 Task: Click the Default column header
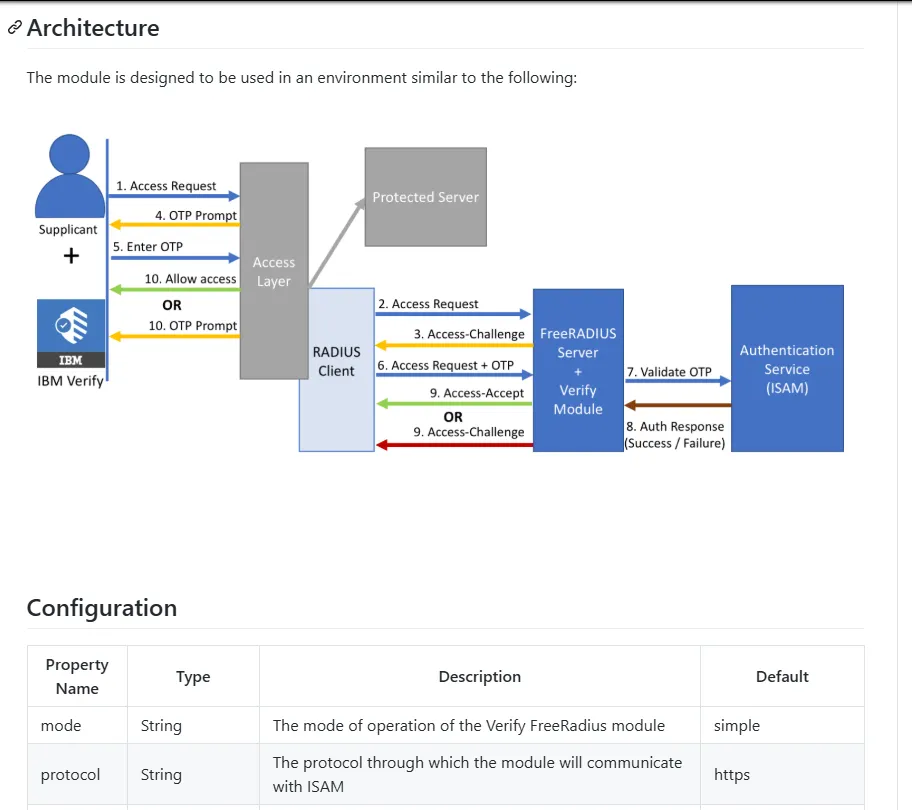782,676
